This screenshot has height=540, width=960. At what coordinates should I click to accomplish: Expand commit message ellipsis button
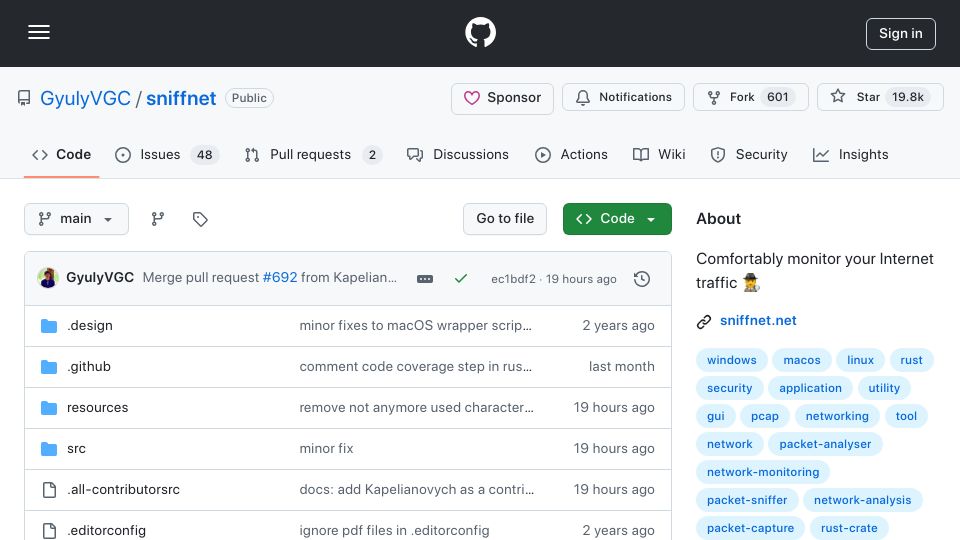coord(425,279)
